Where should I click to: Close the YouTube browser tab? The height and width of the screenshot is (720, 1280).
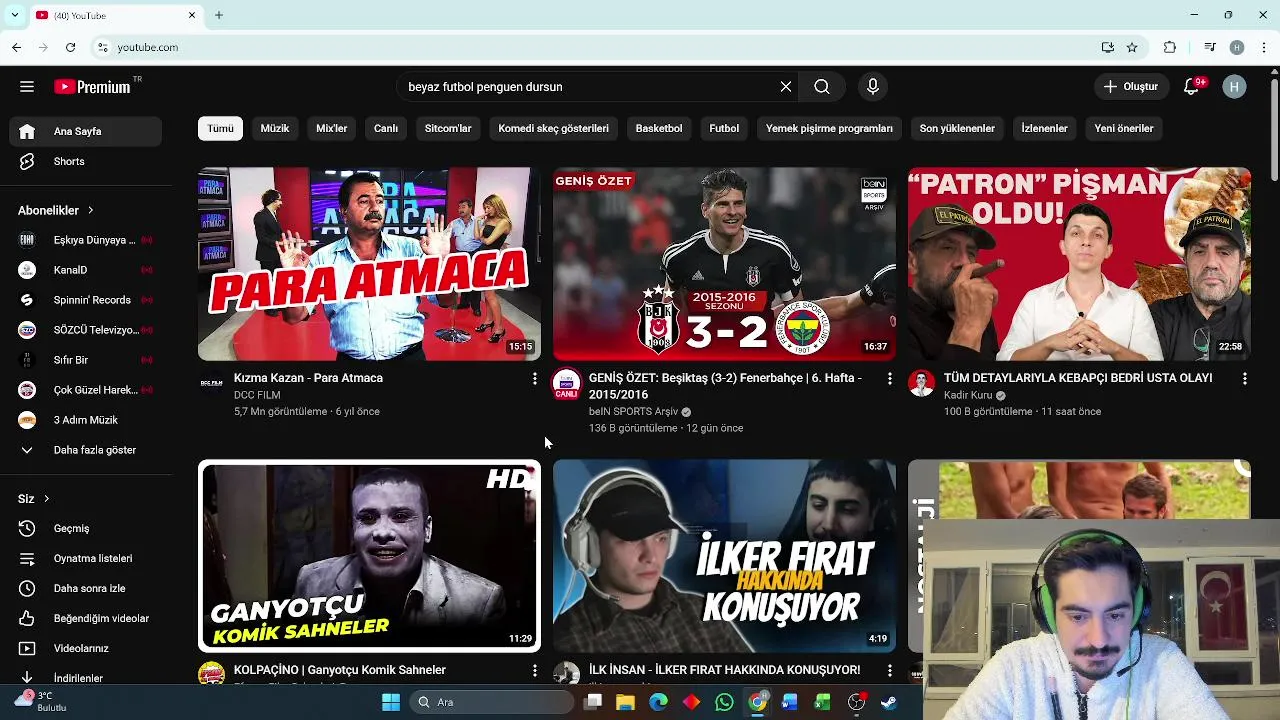pos(192,15)
